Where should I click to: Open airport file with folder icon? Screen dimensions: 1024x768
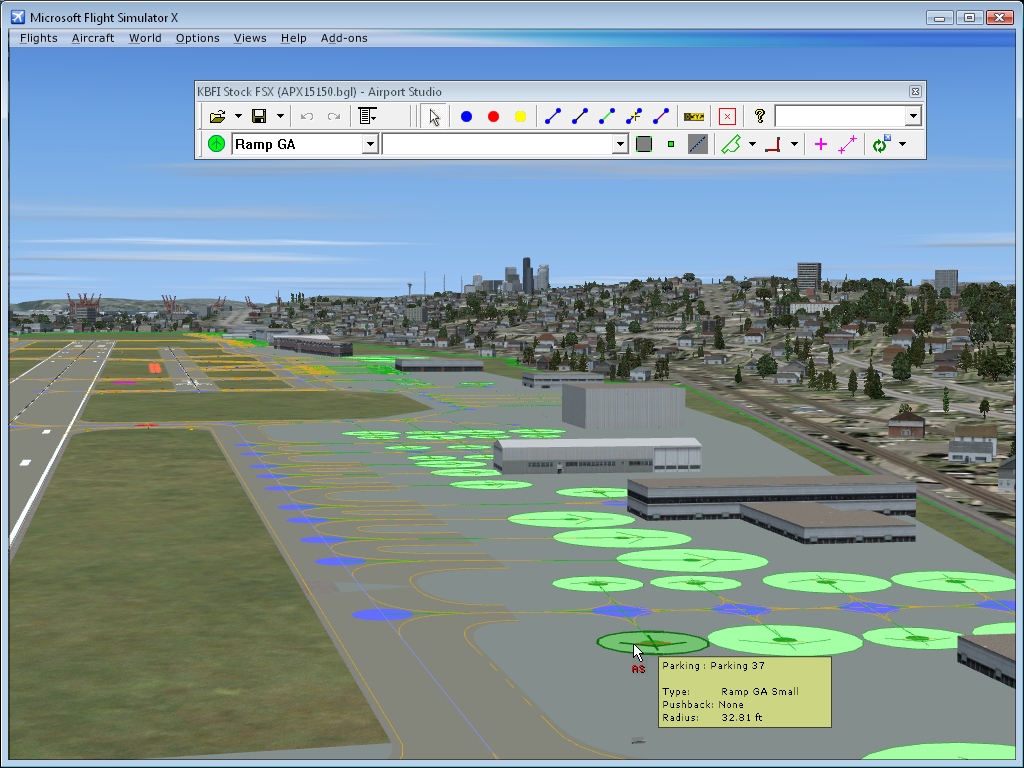point(217,116)
